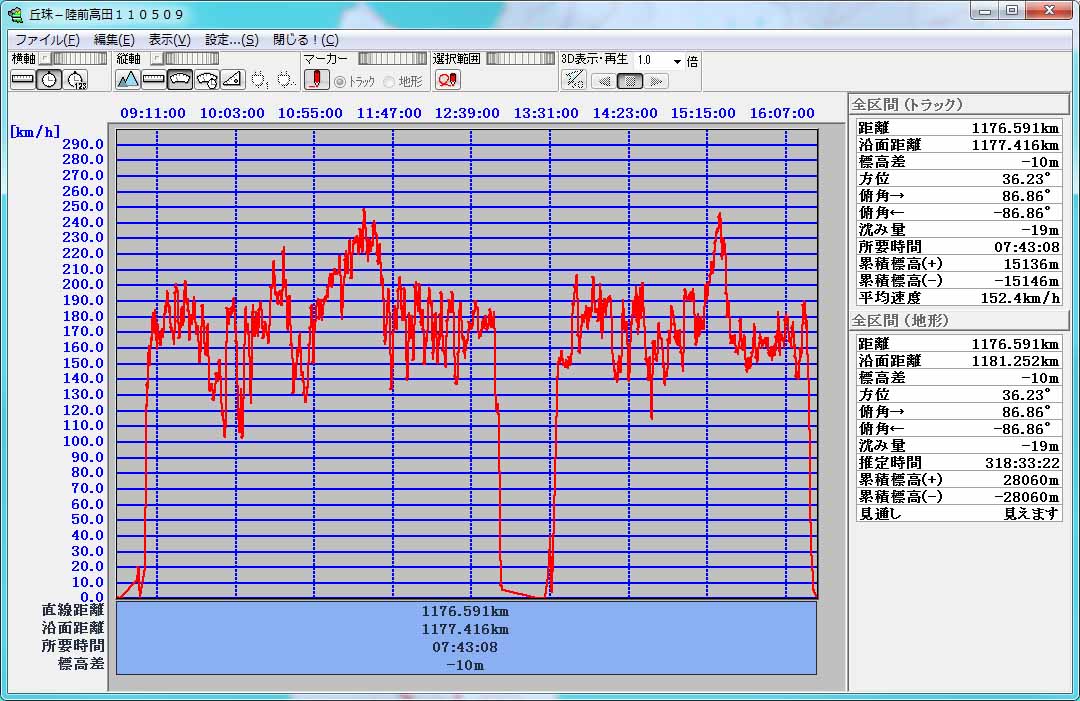This screenshot has width=1080, height=701.
Task: Collapse the 全区間 (地形) panel header
Action: (957, 320)
